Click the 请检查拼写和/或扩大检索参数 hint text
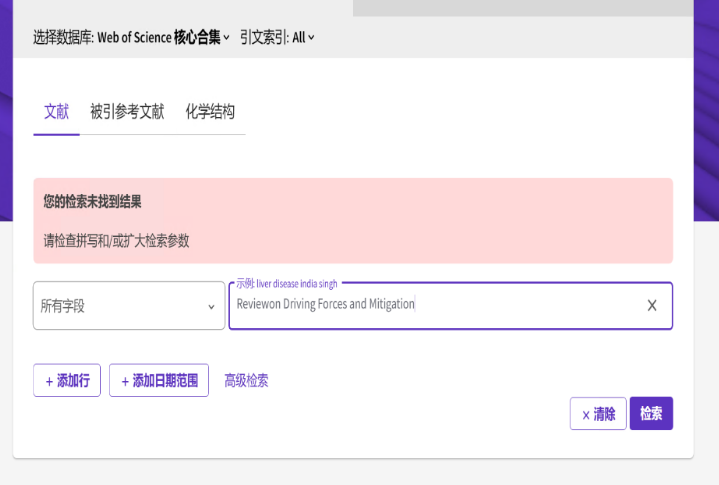Image resolution: width=719 pixels, height=485 pixels. coord(116,241)
